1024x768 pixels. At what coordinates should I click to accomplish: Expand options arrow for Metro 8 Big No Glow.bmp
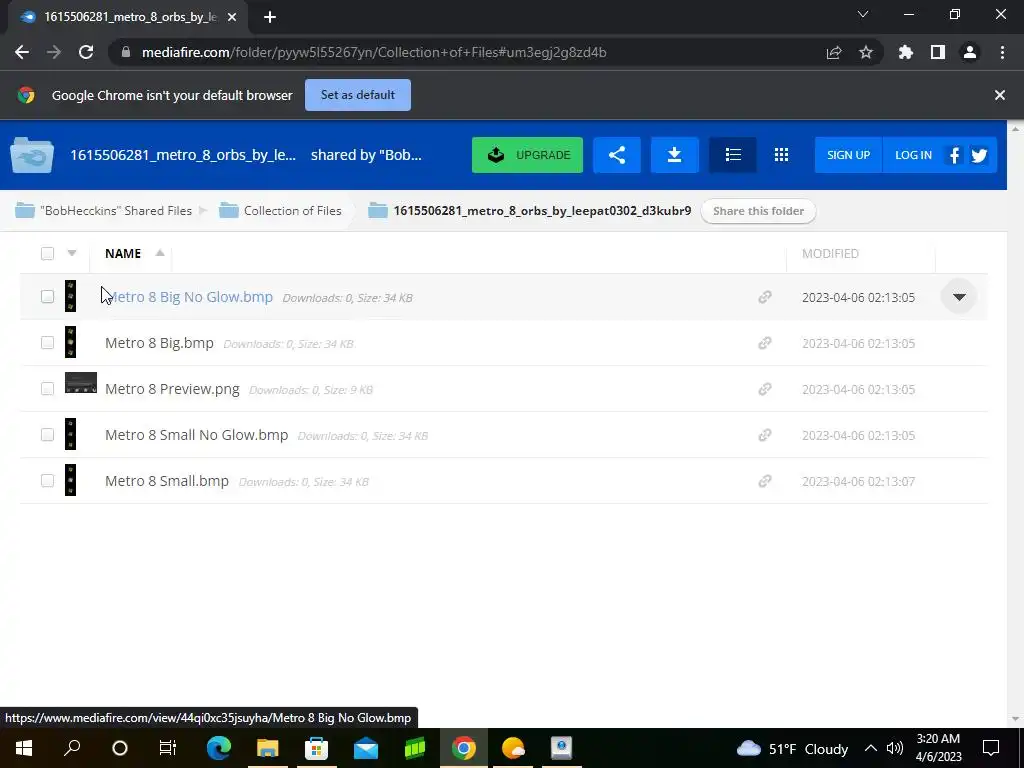[959, 297]
